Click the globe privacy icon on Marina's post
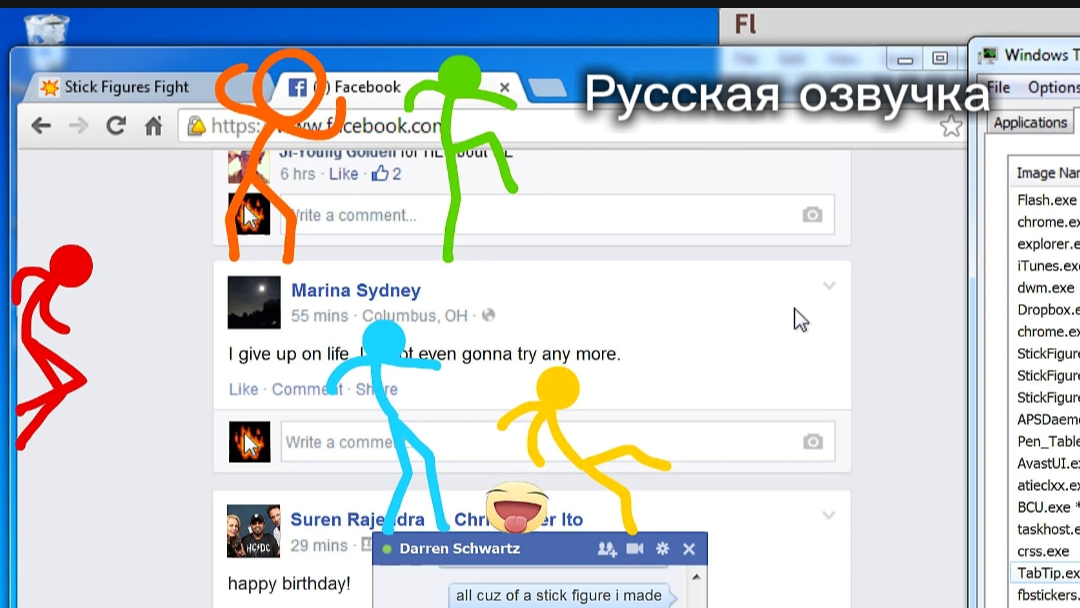 (x=488, y=315)
